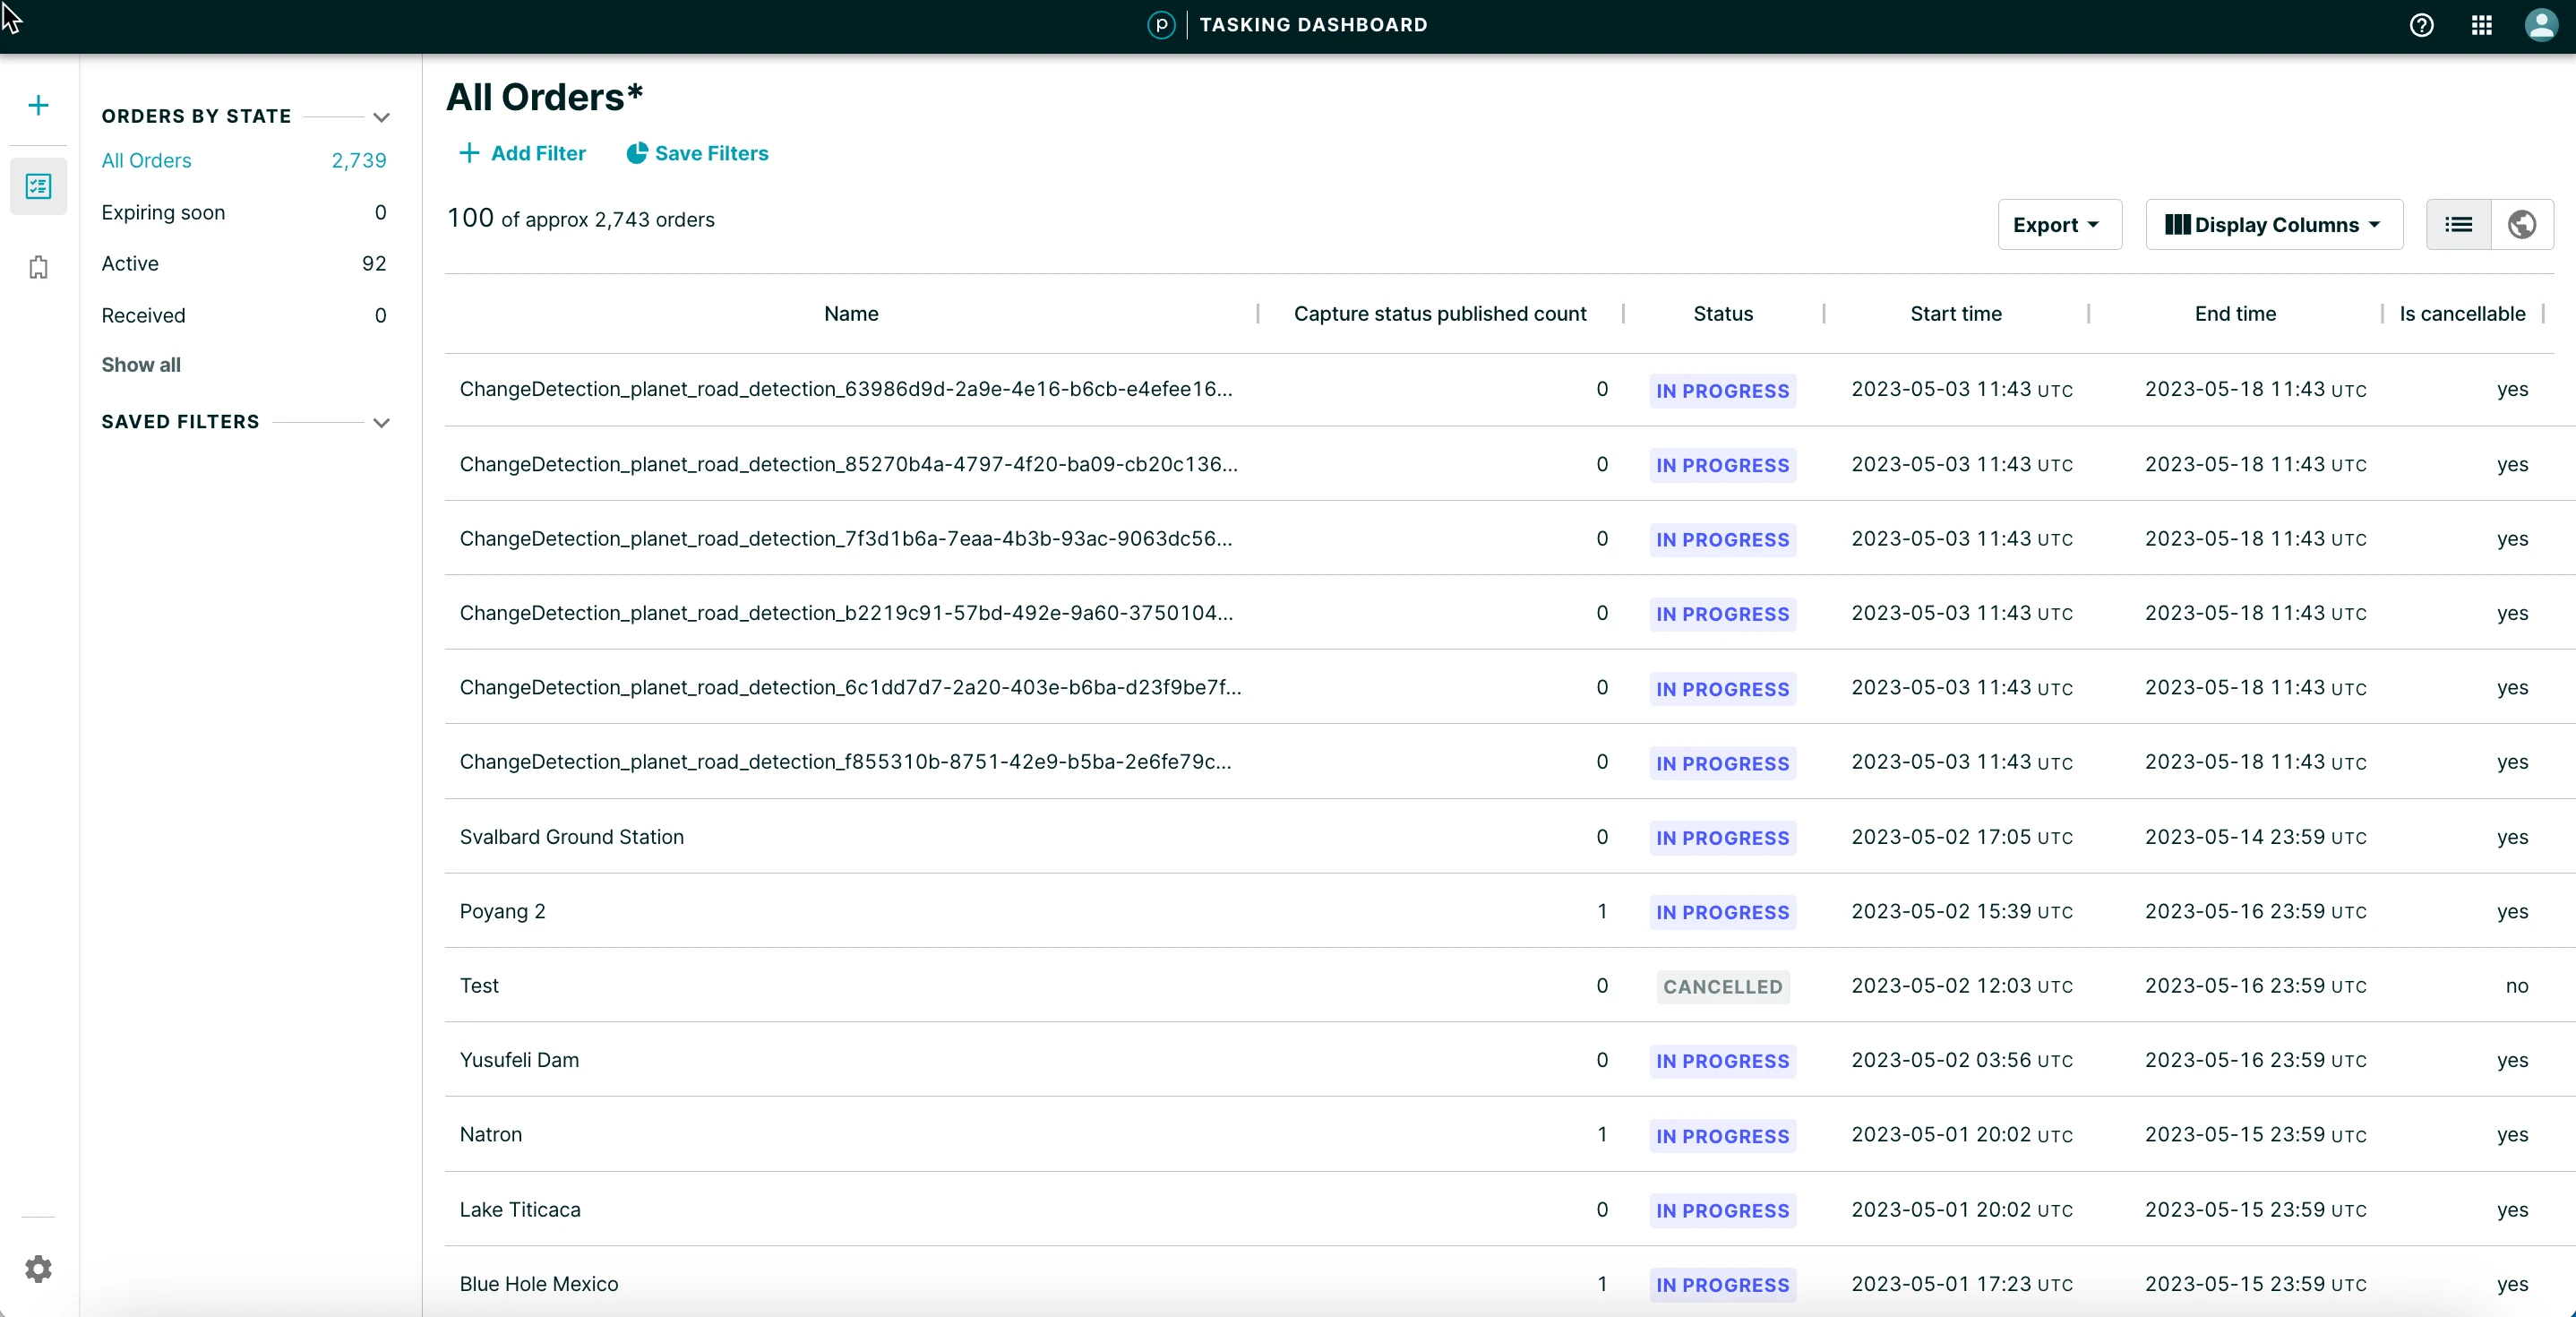Open the orders list sidebar icon
2576x1317 pixels.
point(38,186)
